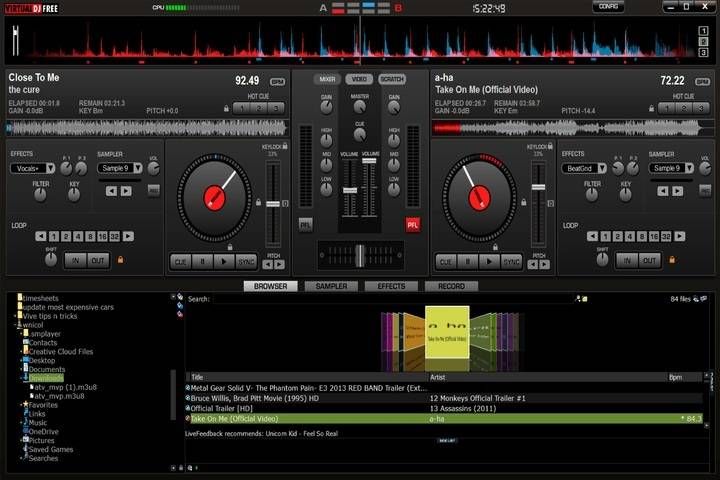Viewport: 720px width, 480px height.
Task: Click right deck pitch slider handle
Action: pyautogui.click(x=538, y=187)
